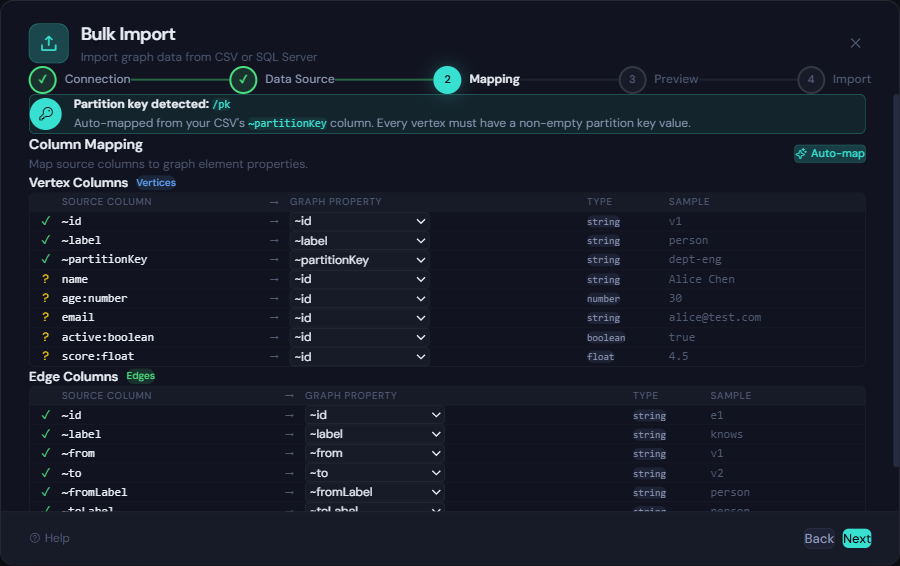Image resolution: width=900 pixels, height=566 pixels.
Task: Click the Vertices badge
Action: [156, 183]
